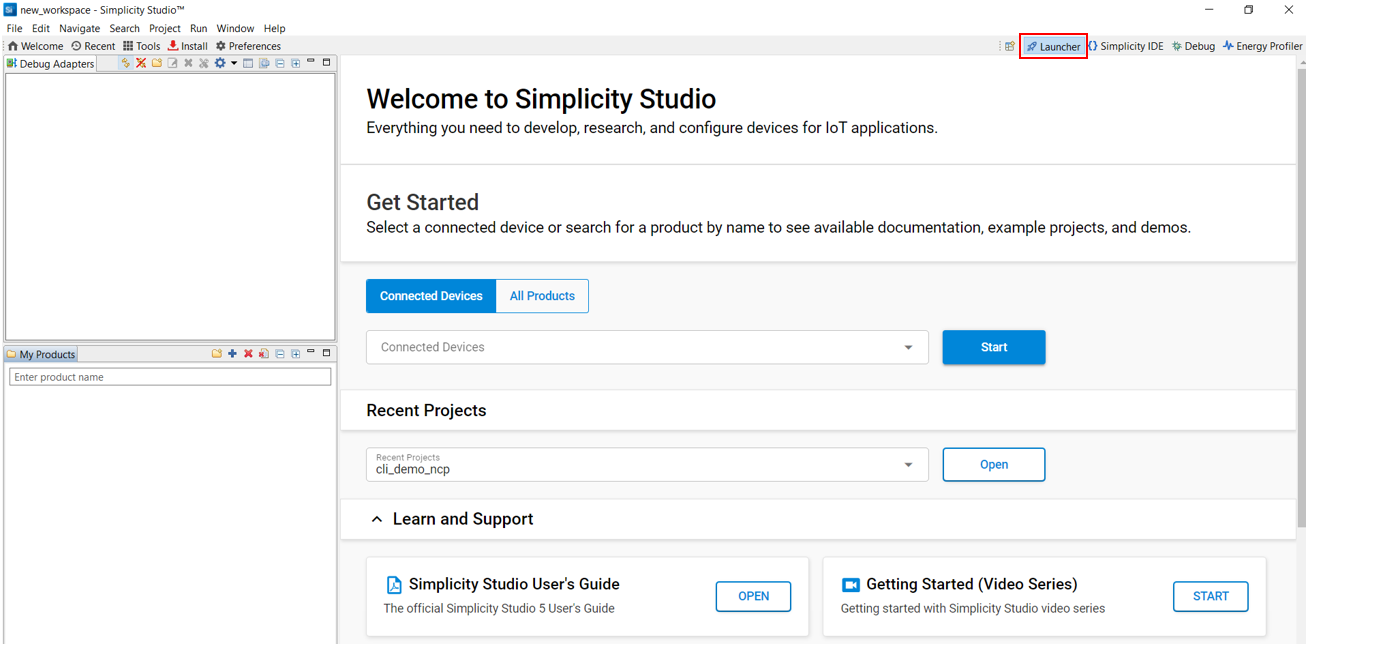Click the Enter product name field

click(170, 377)
